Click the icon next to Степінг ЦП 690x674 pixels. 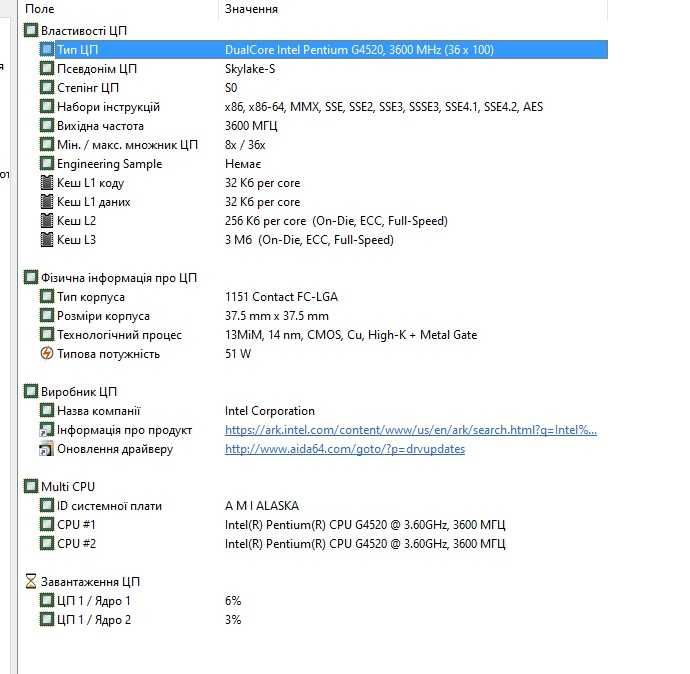47,87
